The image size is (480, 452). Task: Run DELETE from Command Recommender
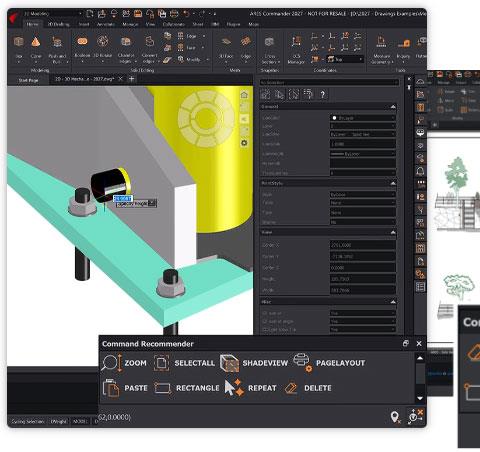(308, 388)
